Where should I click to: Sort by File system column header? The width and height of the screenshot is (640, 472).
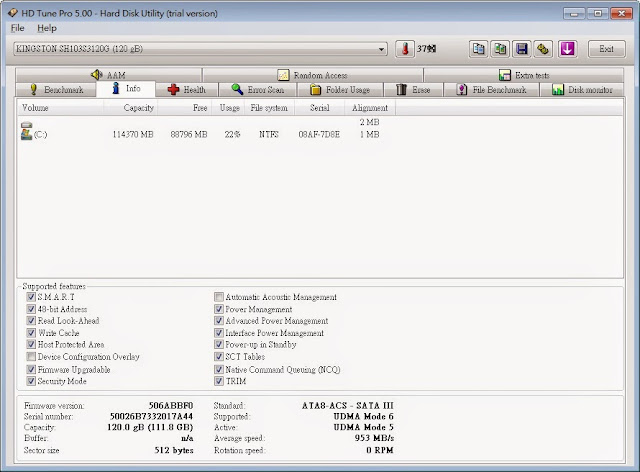pyautogui.click(x=269, y=108)
